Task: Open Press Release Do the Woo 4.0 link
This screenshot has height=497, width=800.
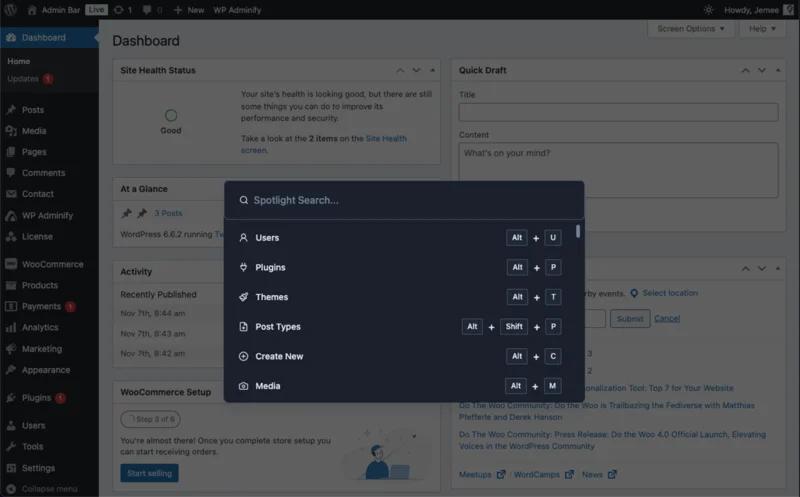Action: [612, 440]
